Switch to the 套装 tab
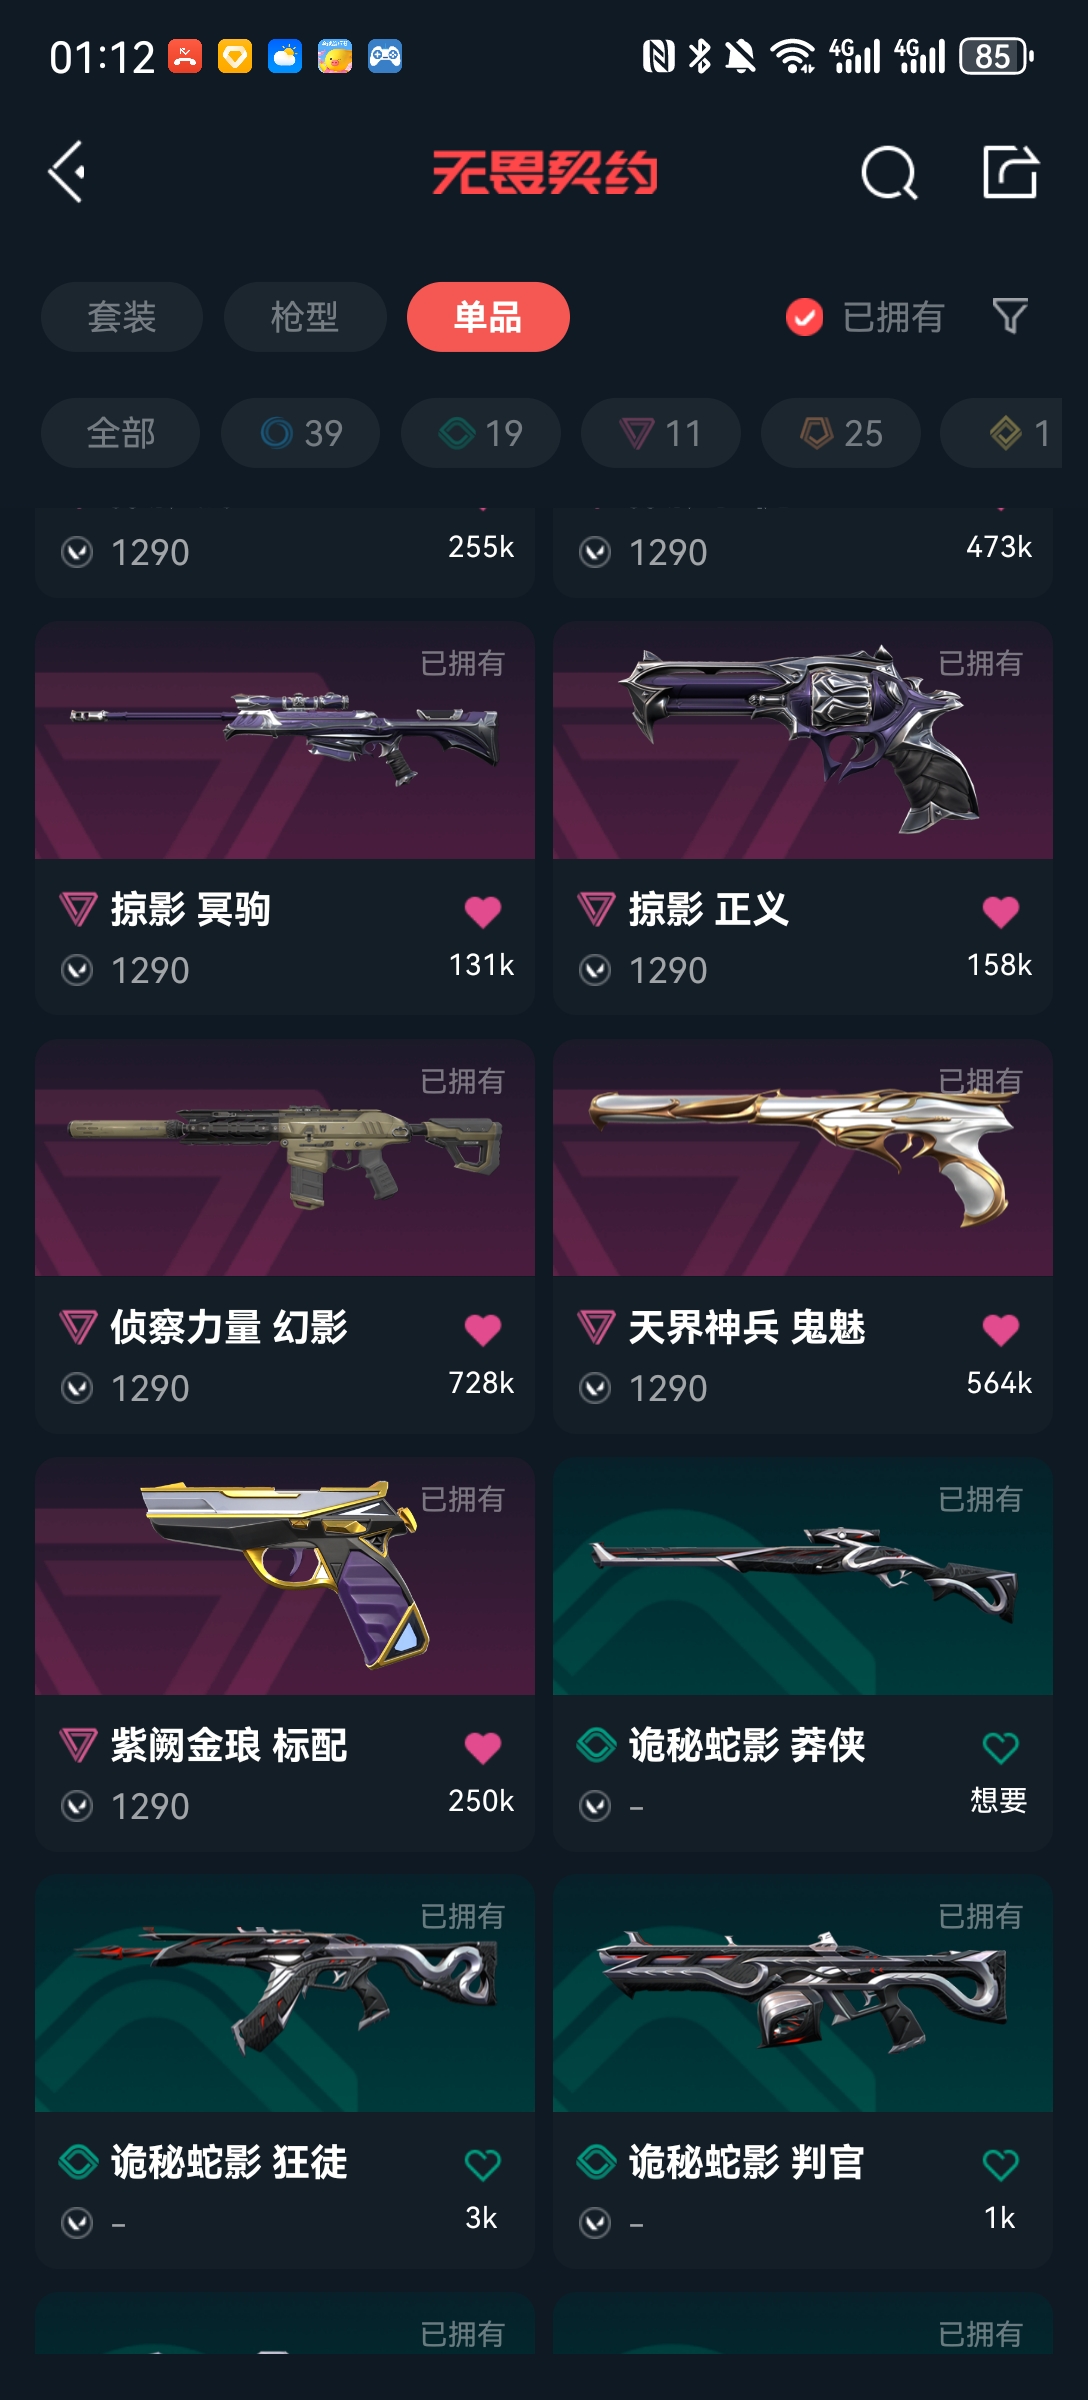 click(x=122, y=317)
